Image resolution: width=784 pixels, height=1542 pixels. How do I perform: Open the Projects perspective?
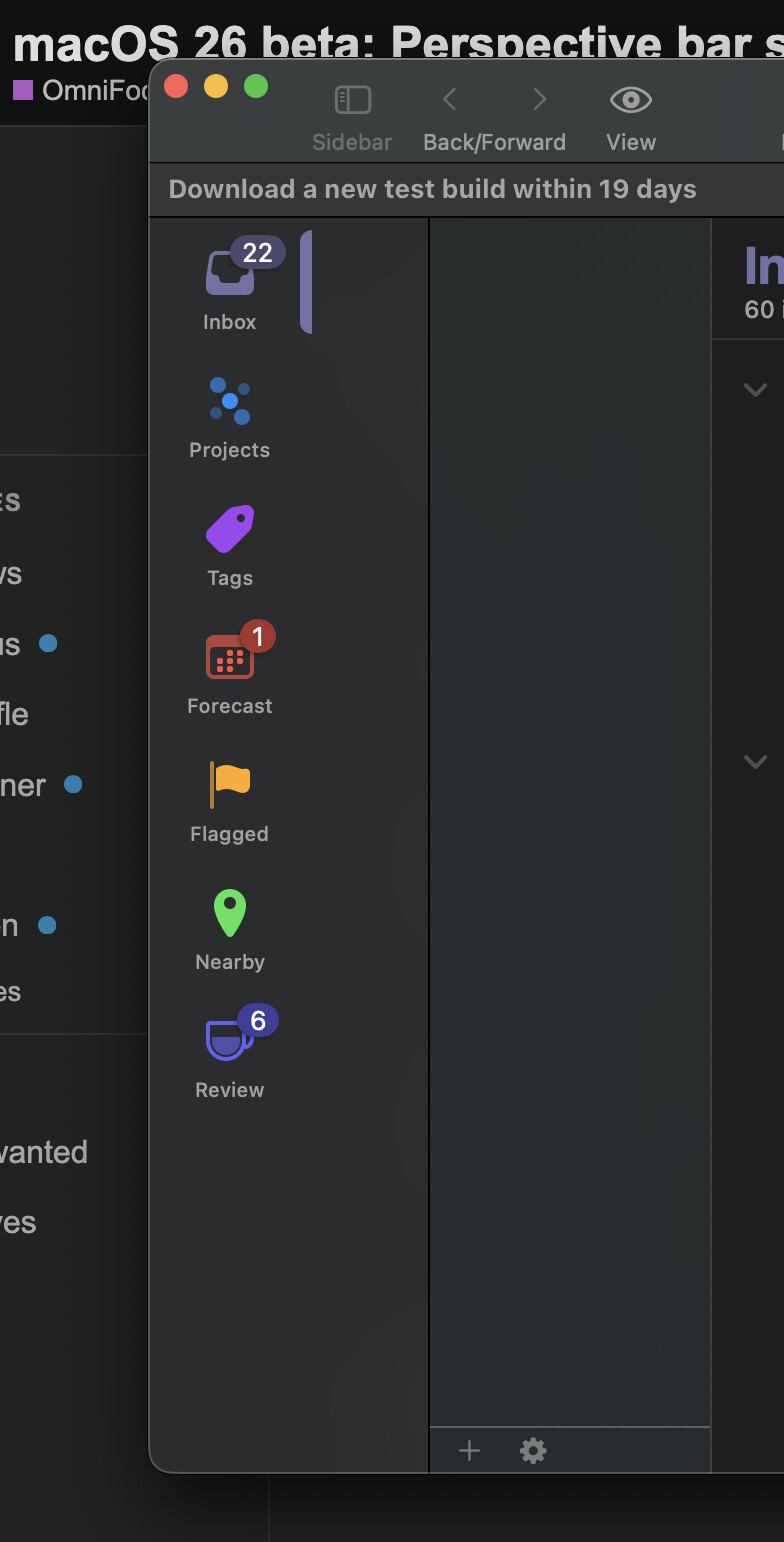(x=230, y=417)
